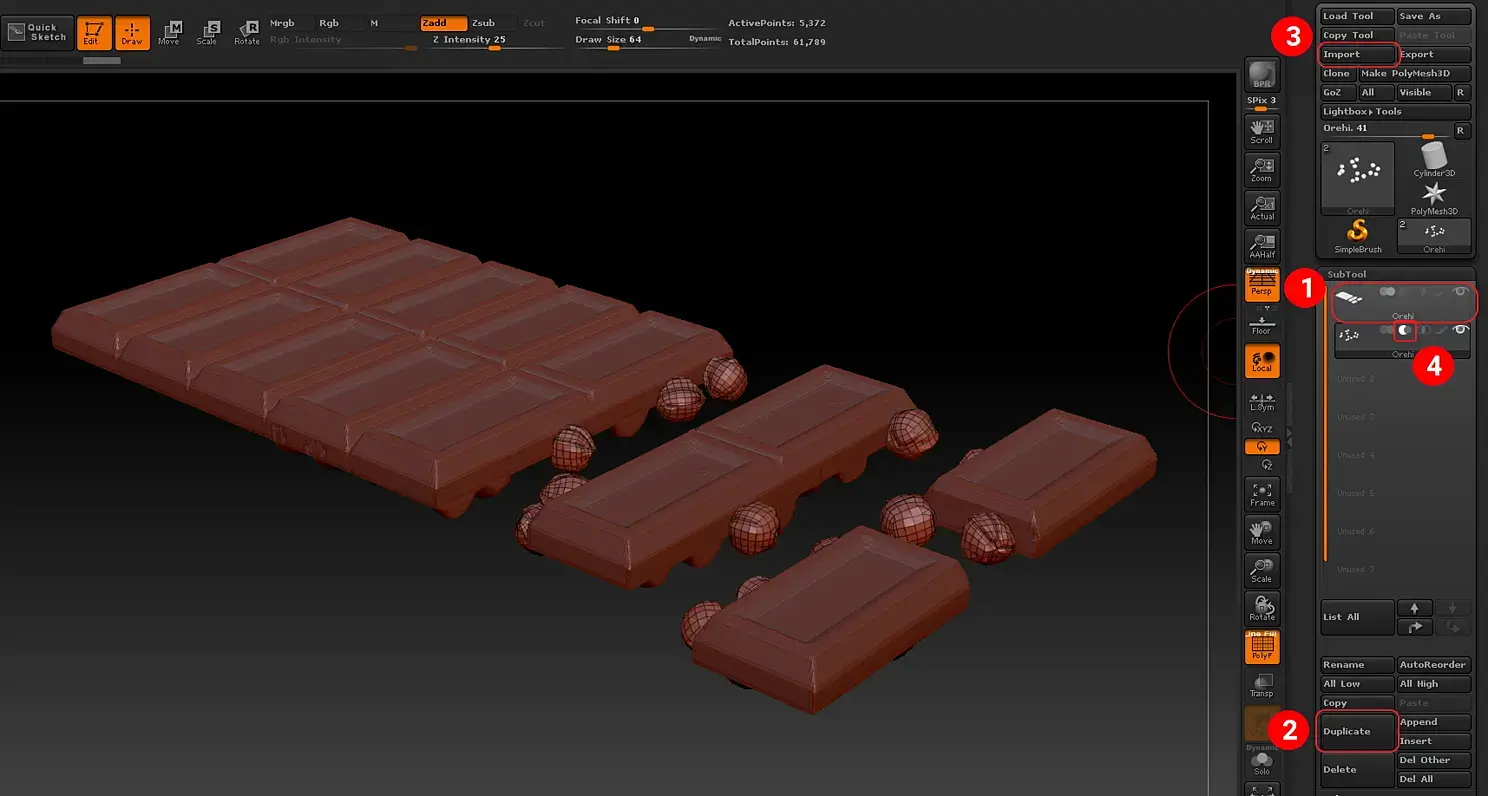
Task: Toggle Y axis rotation mode
Action: (1262, 447)
